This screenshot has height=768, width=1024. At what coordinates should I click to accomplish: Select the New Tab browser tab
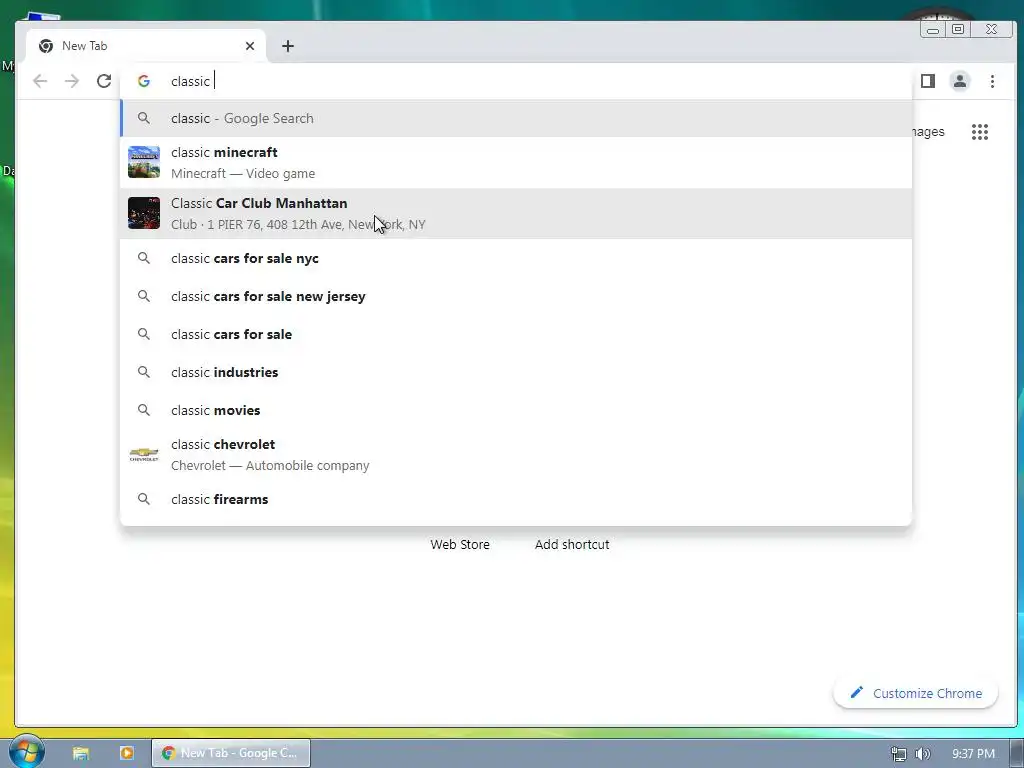click(146, 46)
